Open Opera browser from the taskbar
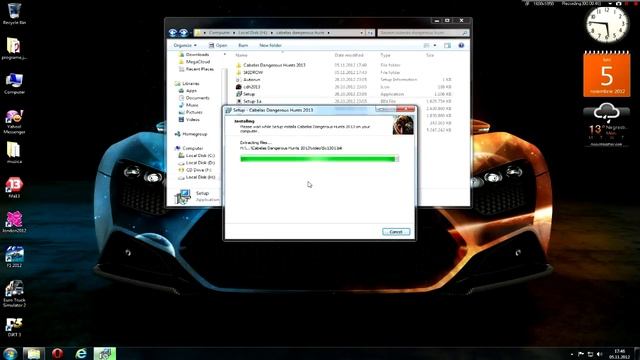The image size is (640, 360). click(57, 353)
